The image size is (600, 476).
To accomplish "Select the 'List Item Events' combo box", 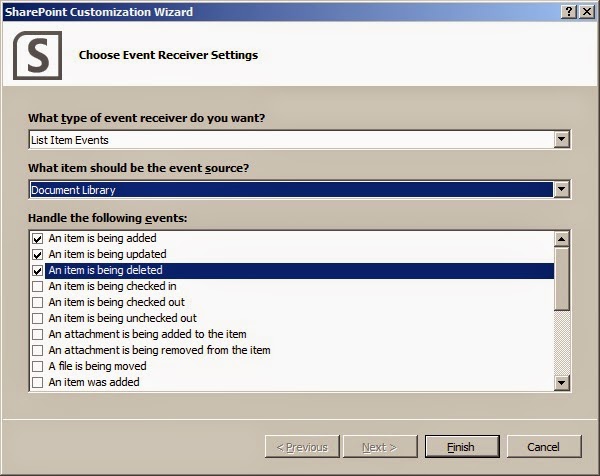I will click(300, 140).
